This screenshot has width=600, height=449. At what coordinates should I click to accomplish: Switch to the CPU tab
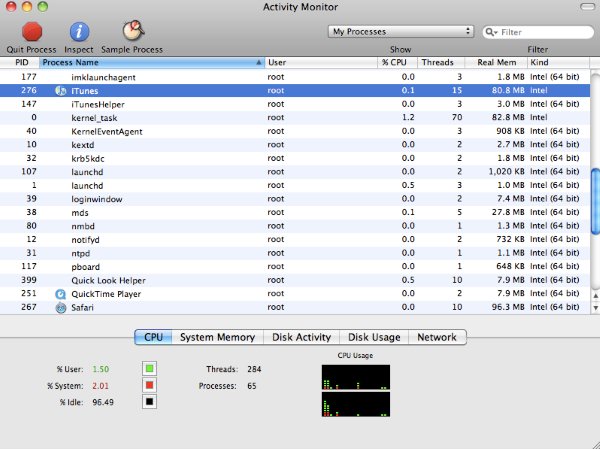pos(153,337)
